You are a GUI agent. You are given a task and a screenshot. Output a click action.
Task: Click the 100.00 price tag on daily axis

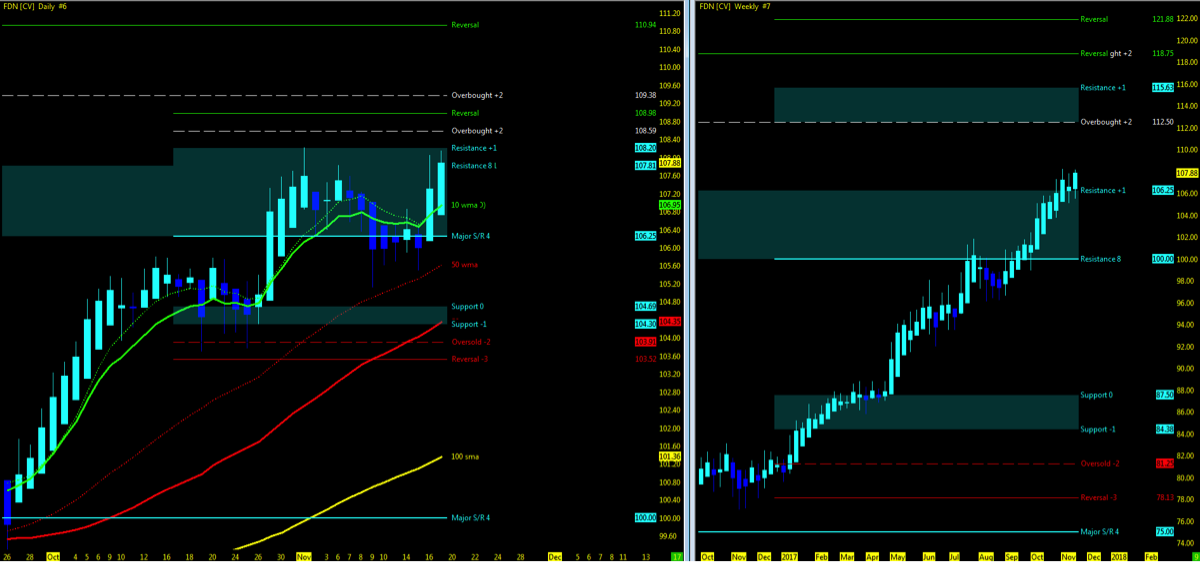pos(645,518)
